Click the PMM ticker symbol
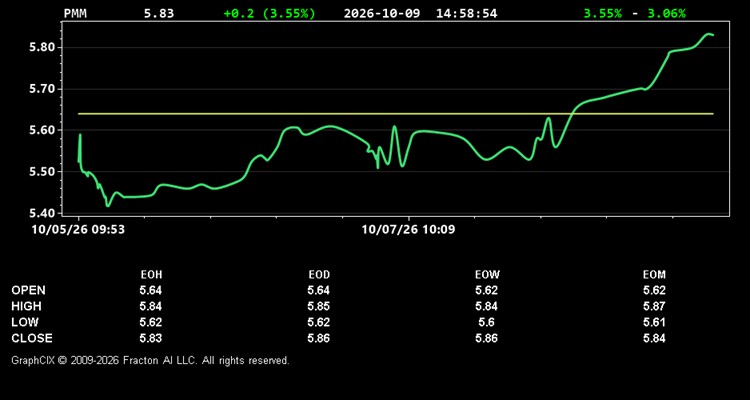This screenshot has height=400, width=750. (x=75, y=13)
